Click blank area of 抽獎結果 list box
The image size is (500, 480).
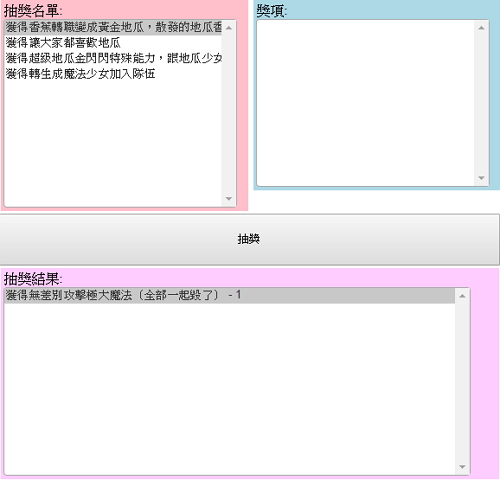[230, 388]
